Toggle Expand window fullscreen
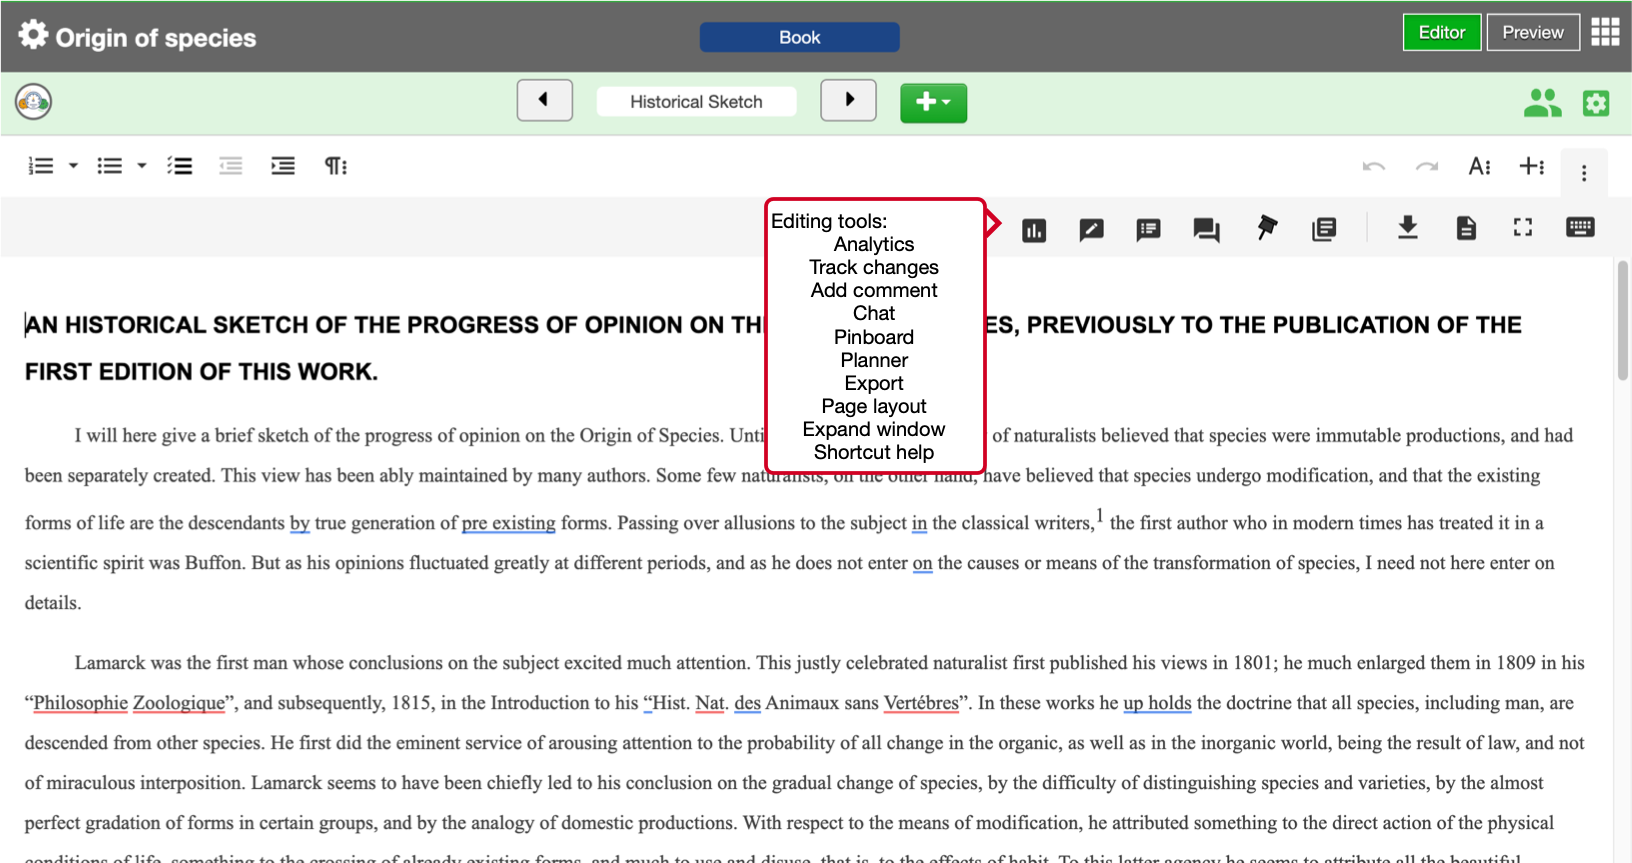 [x=1522, y=228]
